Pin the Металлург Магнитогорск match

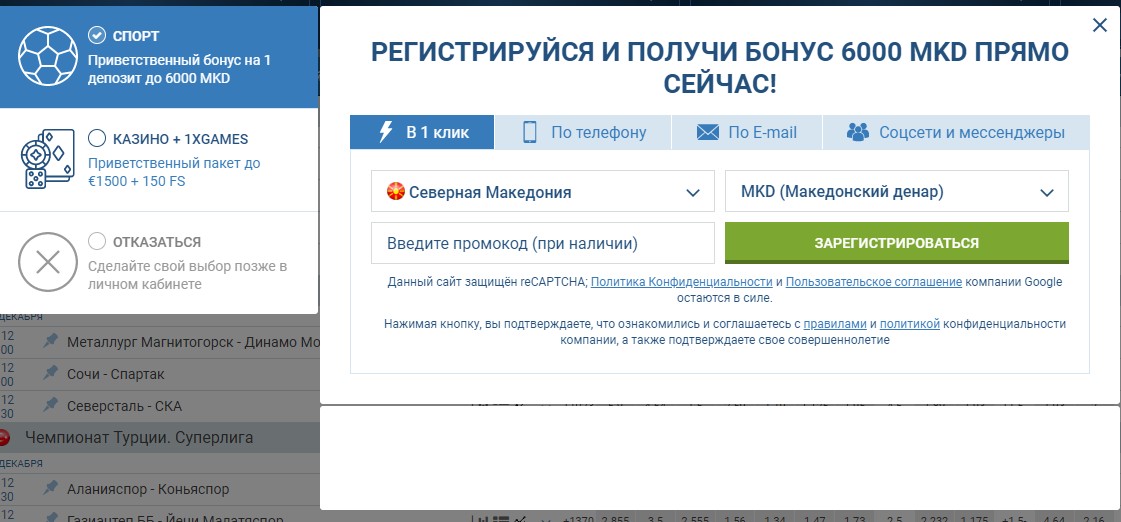(x=50, y=342)
